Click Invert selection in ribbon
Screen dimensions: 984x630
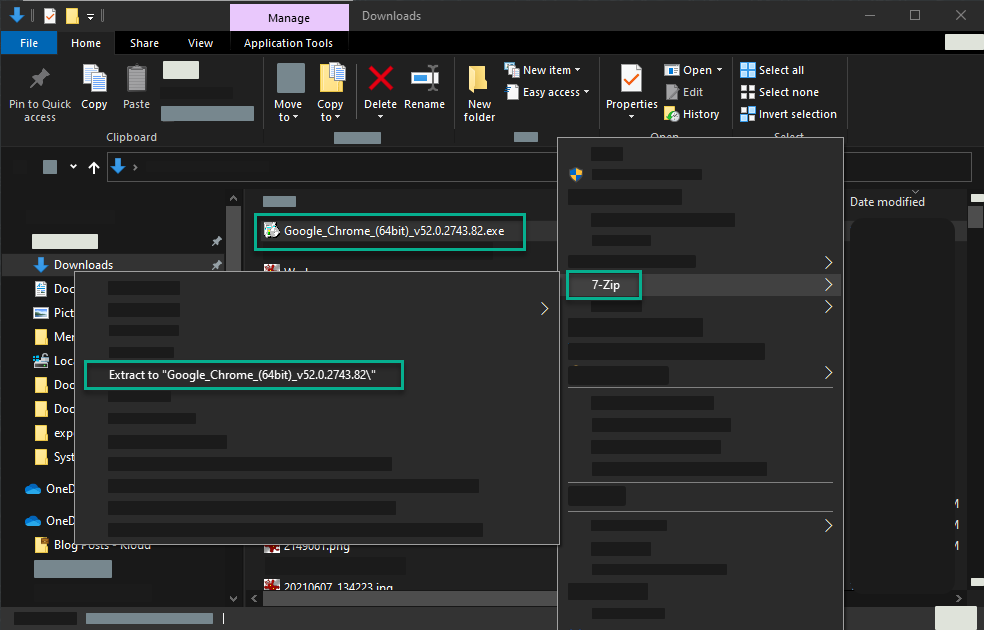(x=789, y=114)
